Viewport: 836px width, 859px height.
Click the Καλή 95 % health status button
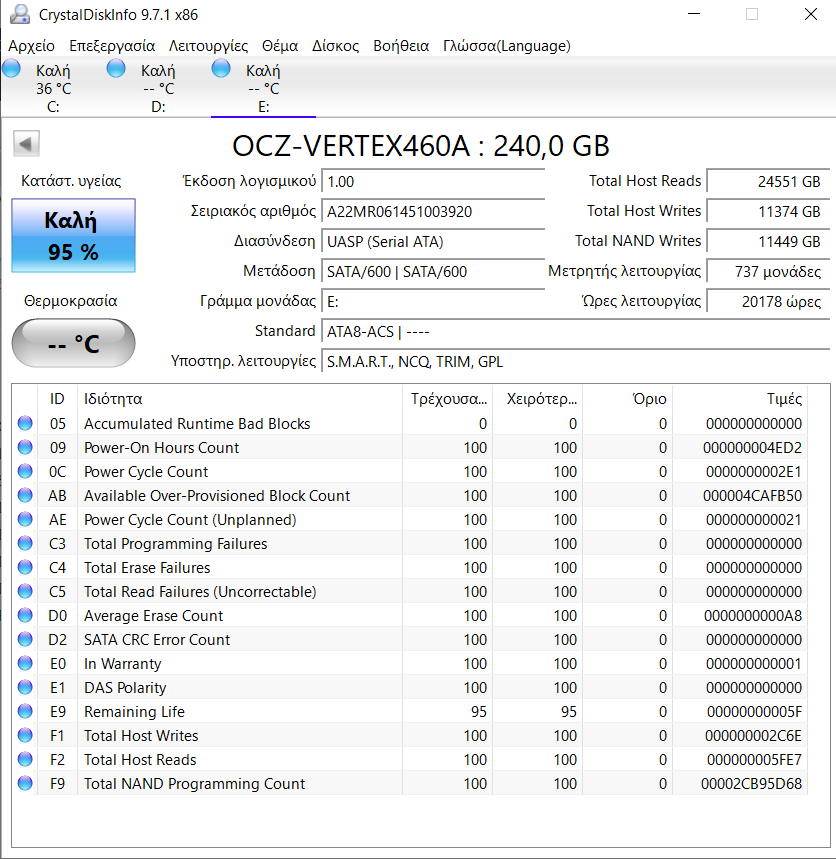coord(73,236)
